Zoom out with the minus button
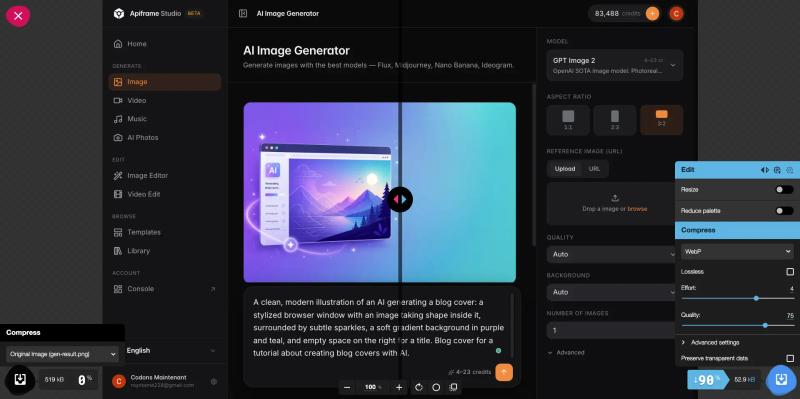The image size is (800, 399). 347,387
